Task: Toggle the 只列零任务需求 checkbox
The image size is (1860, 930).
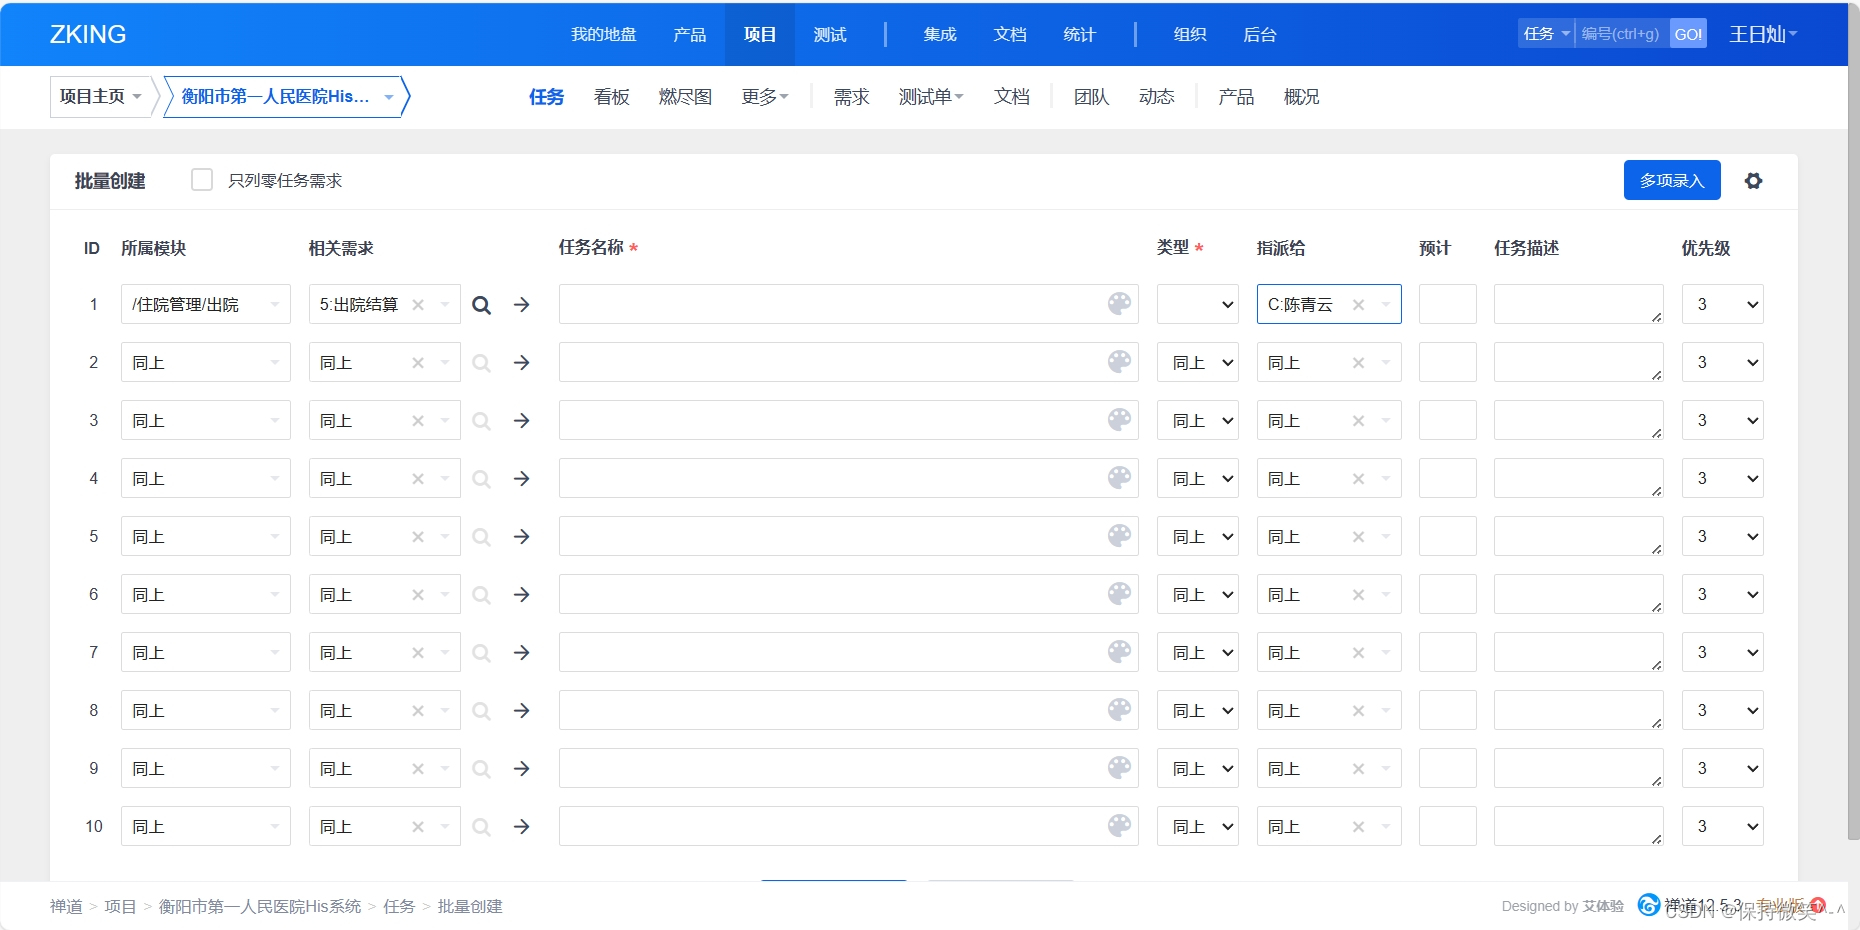Action: [202, 180]
